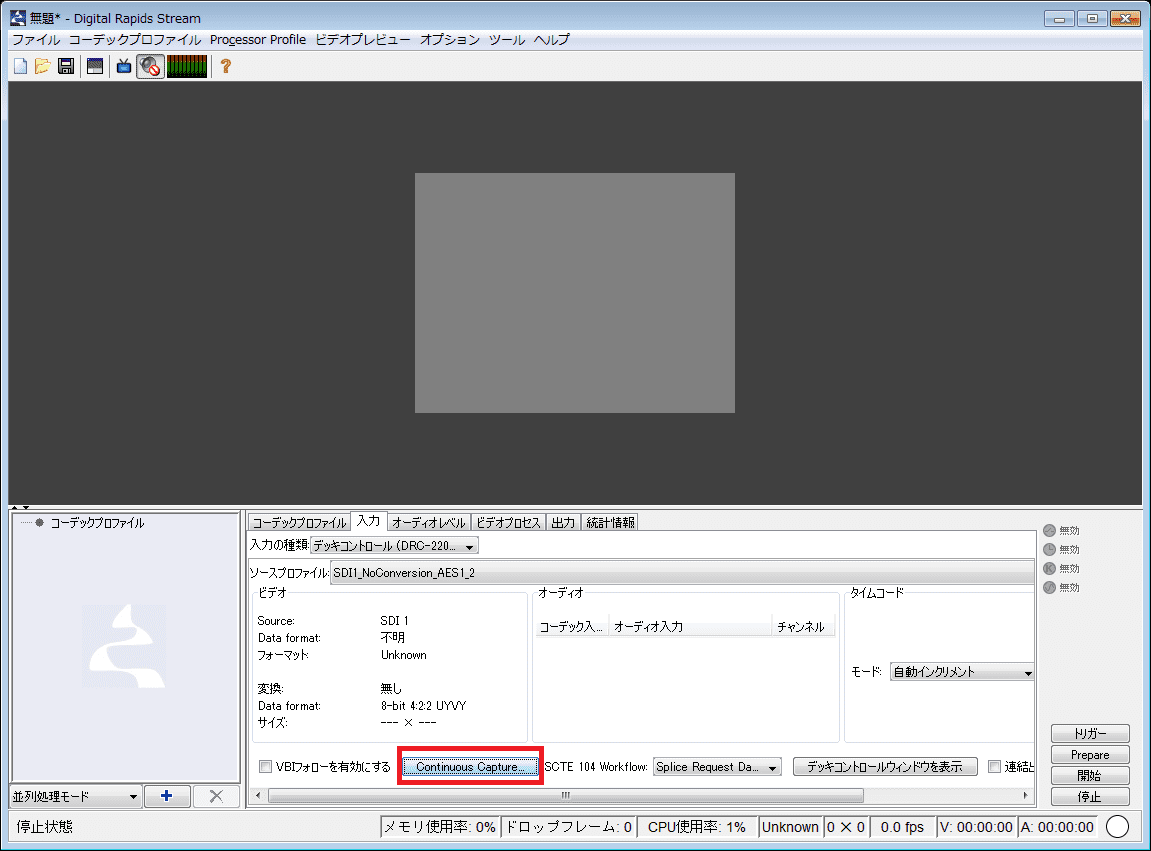The image size is (1151, 851).
Task: Open the 並列処理モード dropdown
Action: [x=76, y=796]
